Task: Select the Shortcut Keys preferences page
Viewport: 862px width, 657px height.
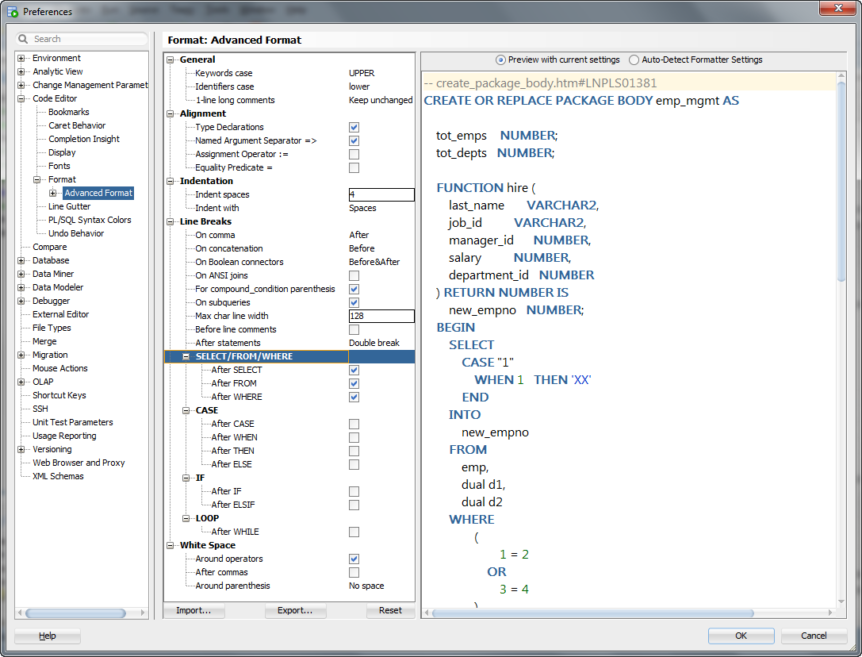Action: point(62,395)
